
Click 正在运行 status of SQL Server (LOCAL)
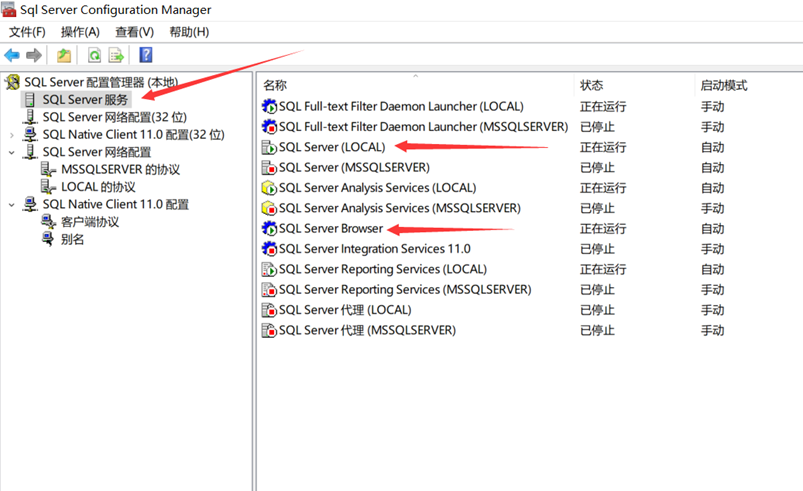[x=603, y=147]
